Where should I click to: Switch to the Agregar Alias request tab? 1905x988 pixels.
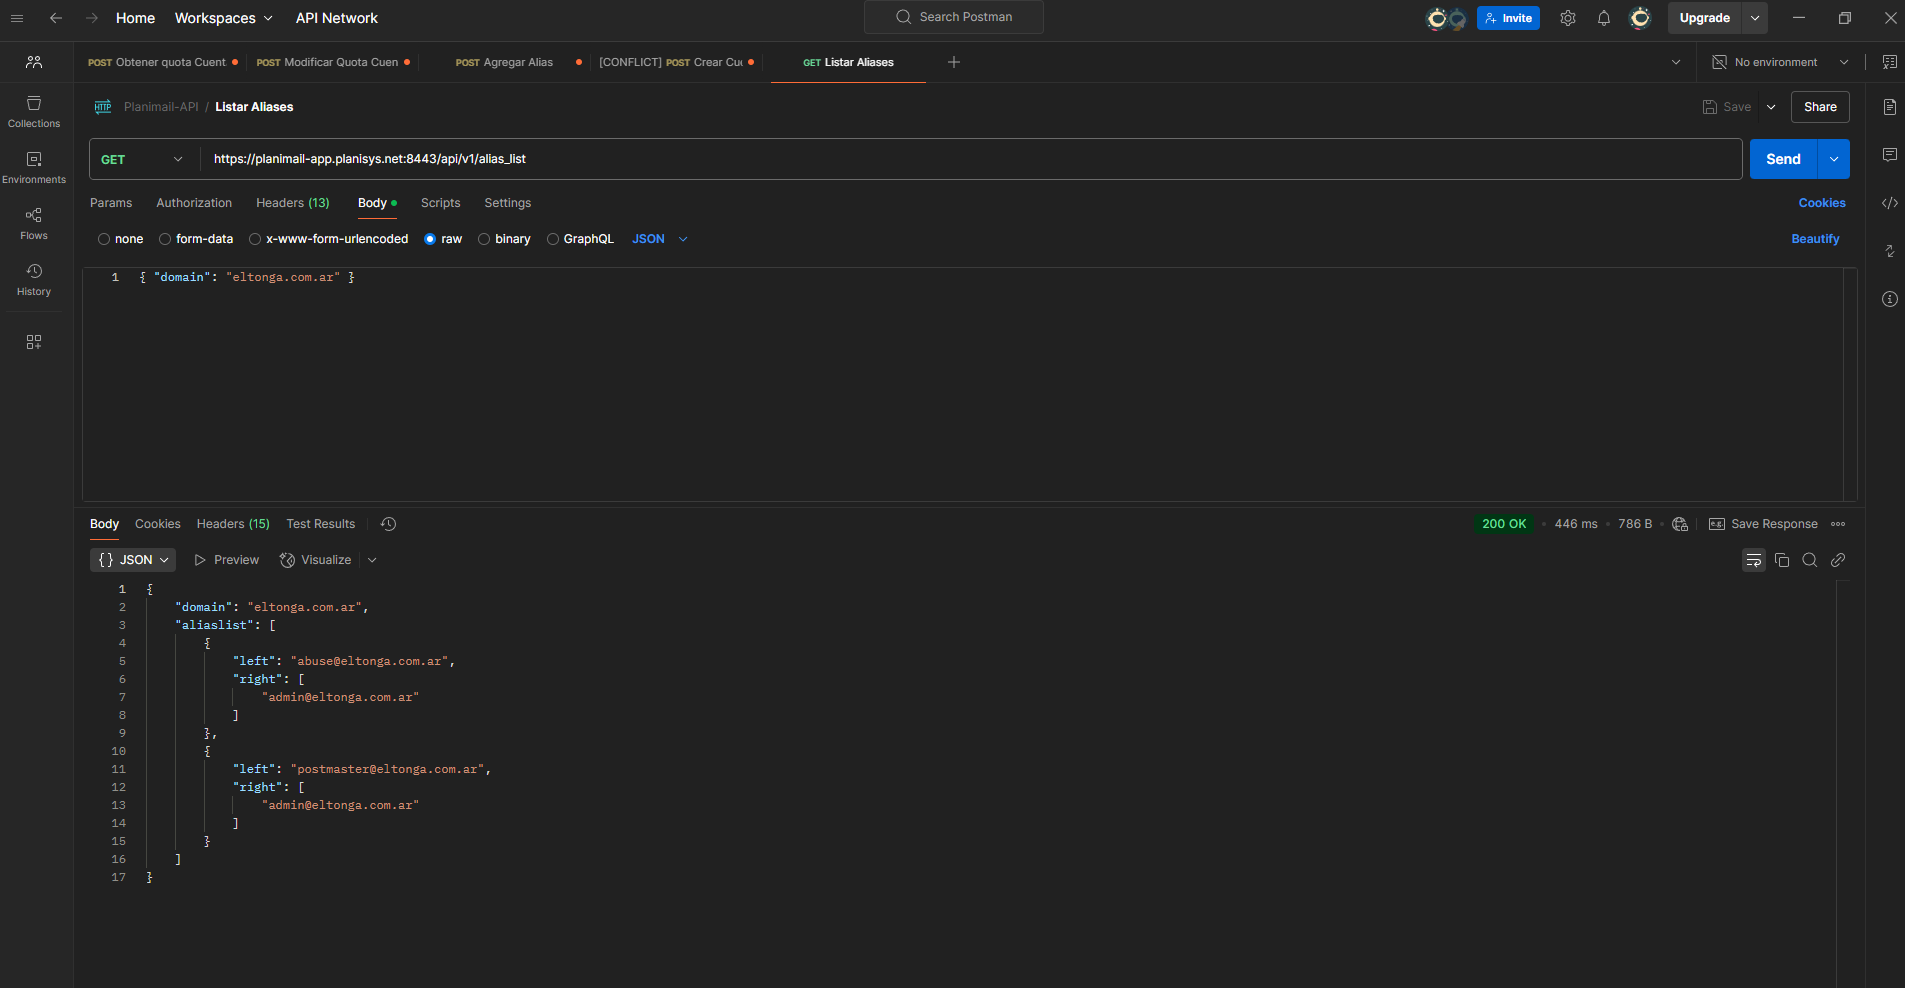505,62
